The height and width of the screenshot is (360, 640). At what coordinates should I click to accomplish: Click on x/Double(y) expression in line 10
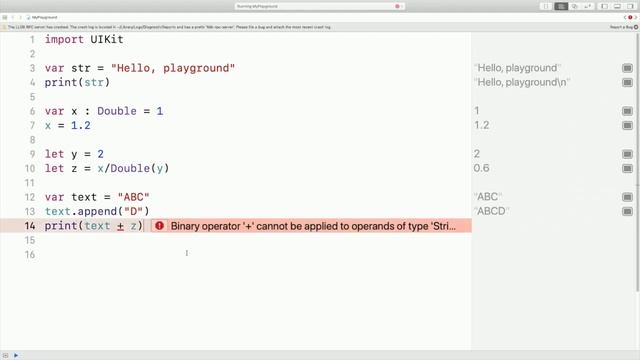(x=133, y=168)
